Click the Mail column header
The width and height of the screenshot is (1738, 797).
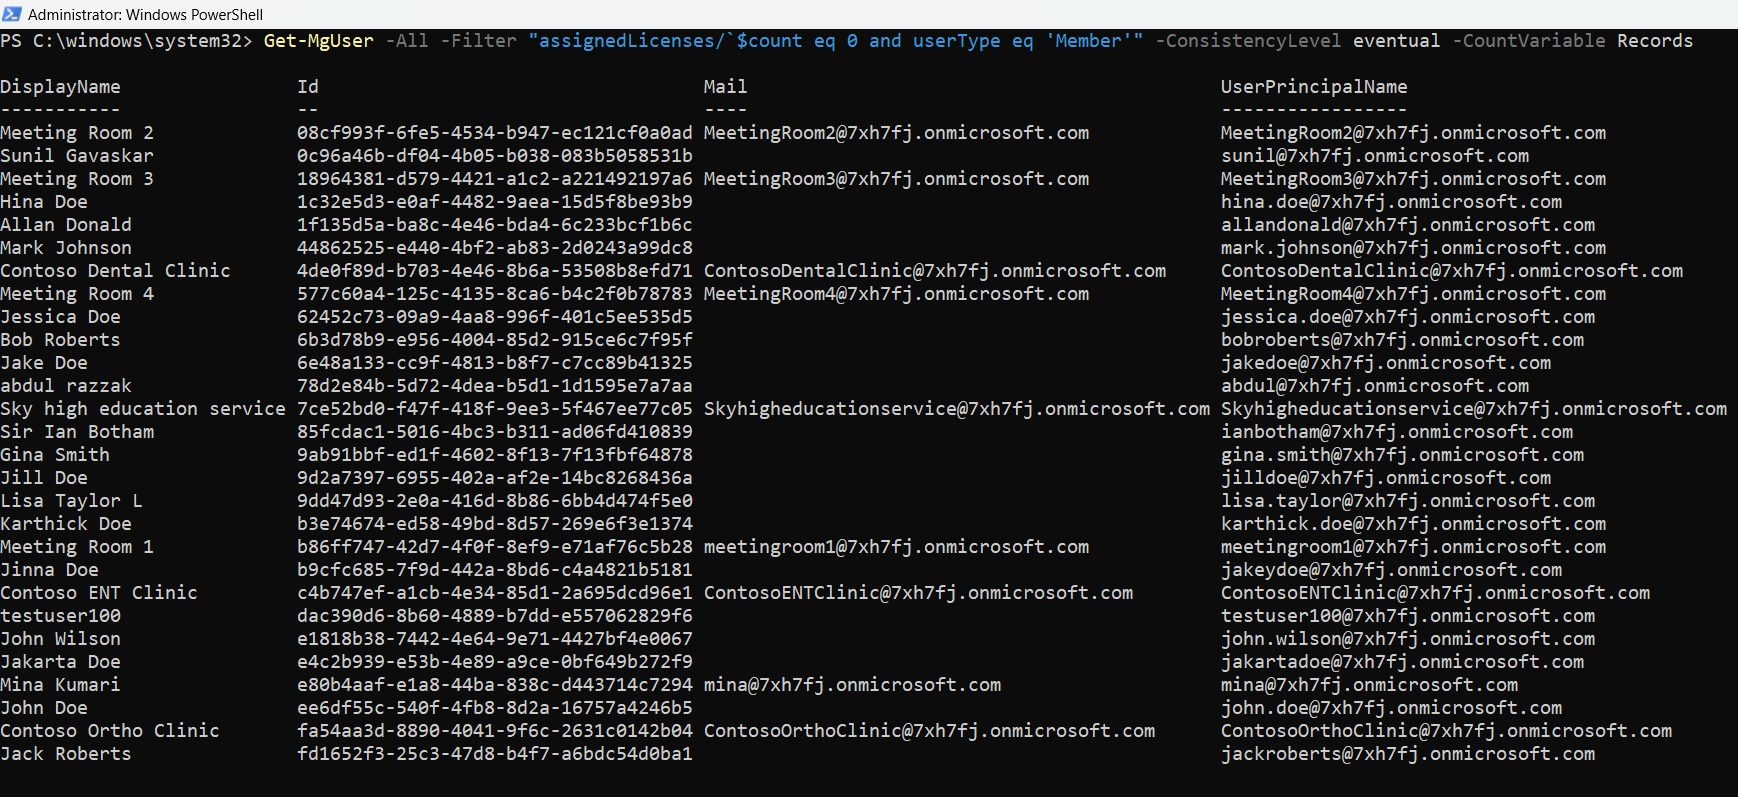click(725, 87)
